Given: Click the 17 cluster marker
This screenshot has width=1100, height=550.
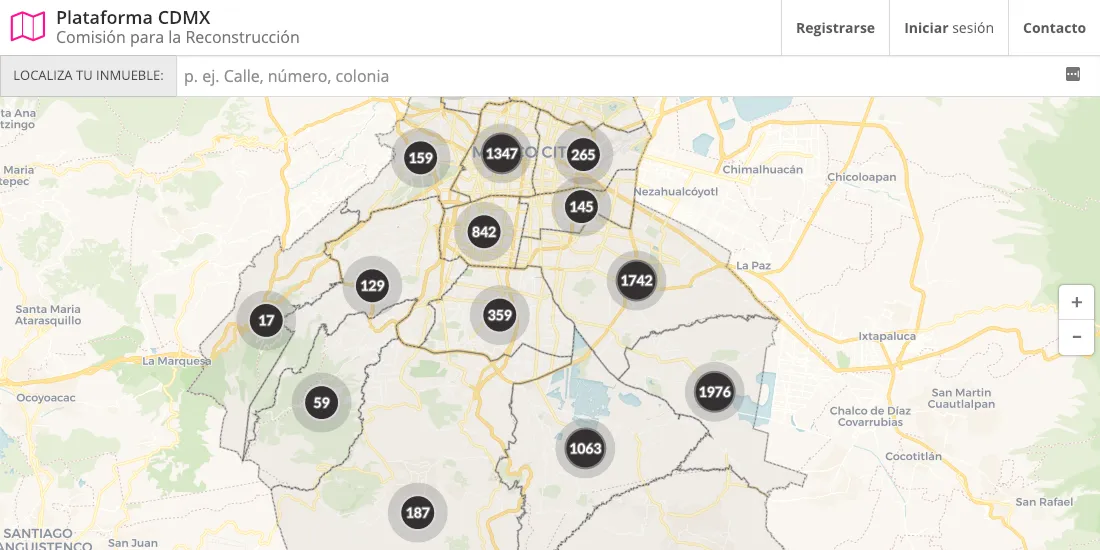Looking at the screenshot, I should 266,321.
